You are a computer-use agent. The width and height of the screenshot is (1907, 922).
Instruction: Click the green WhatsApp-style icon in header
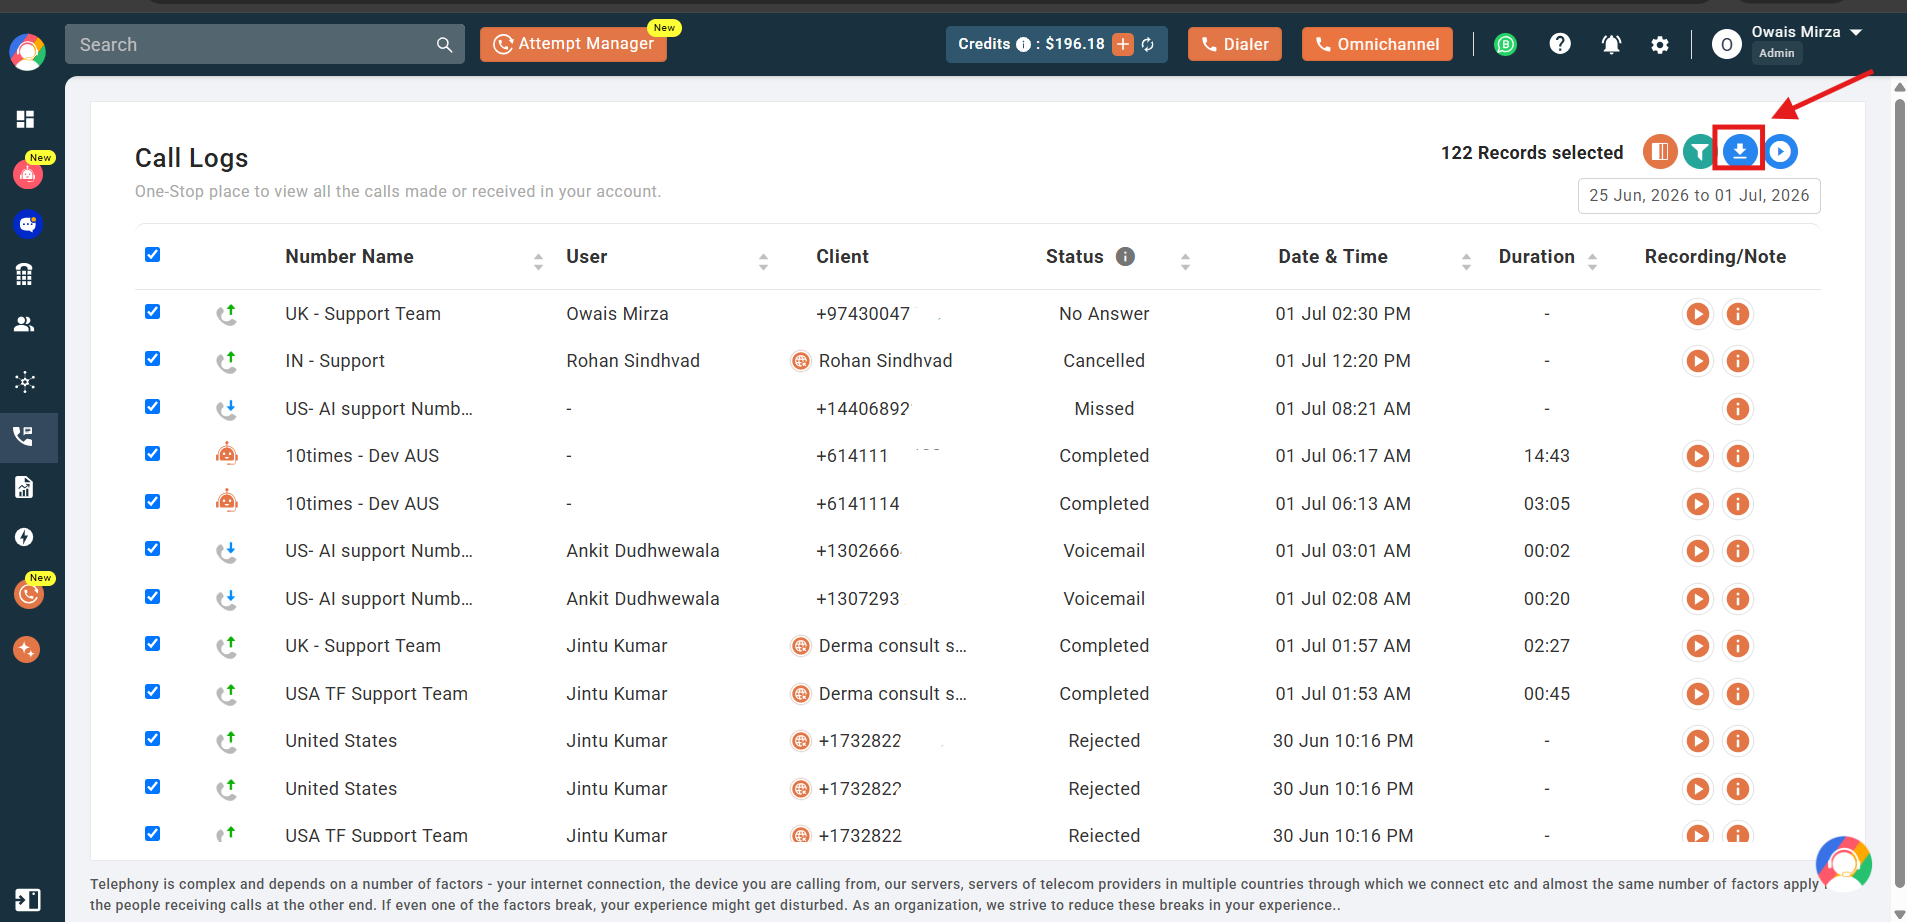click(x=1505, y=44)
